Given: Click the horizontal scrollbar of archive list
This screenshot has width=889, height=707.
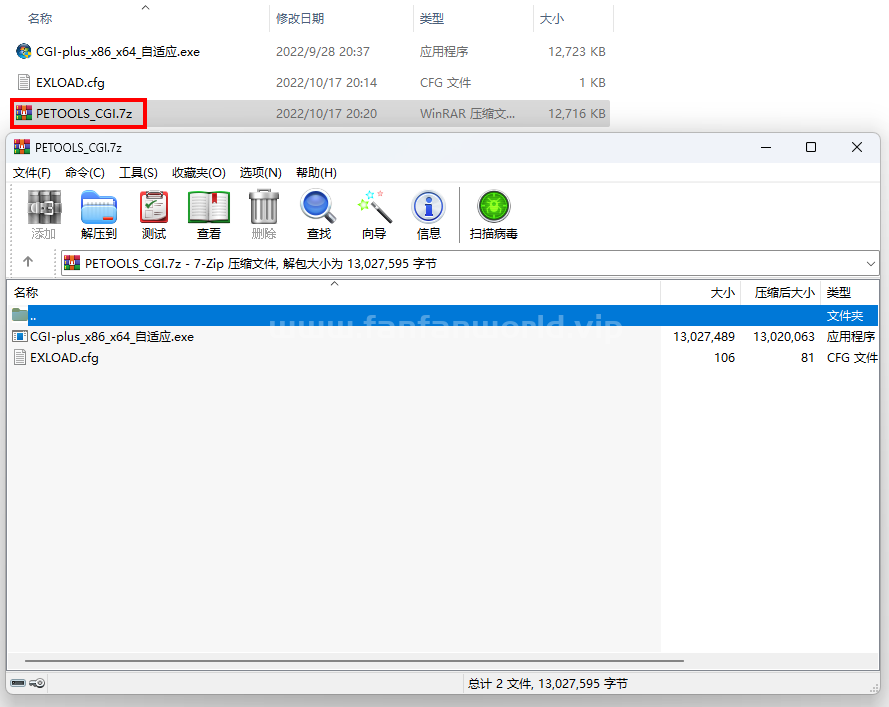Looking at the screenshot, I should (x=354, y=661).
